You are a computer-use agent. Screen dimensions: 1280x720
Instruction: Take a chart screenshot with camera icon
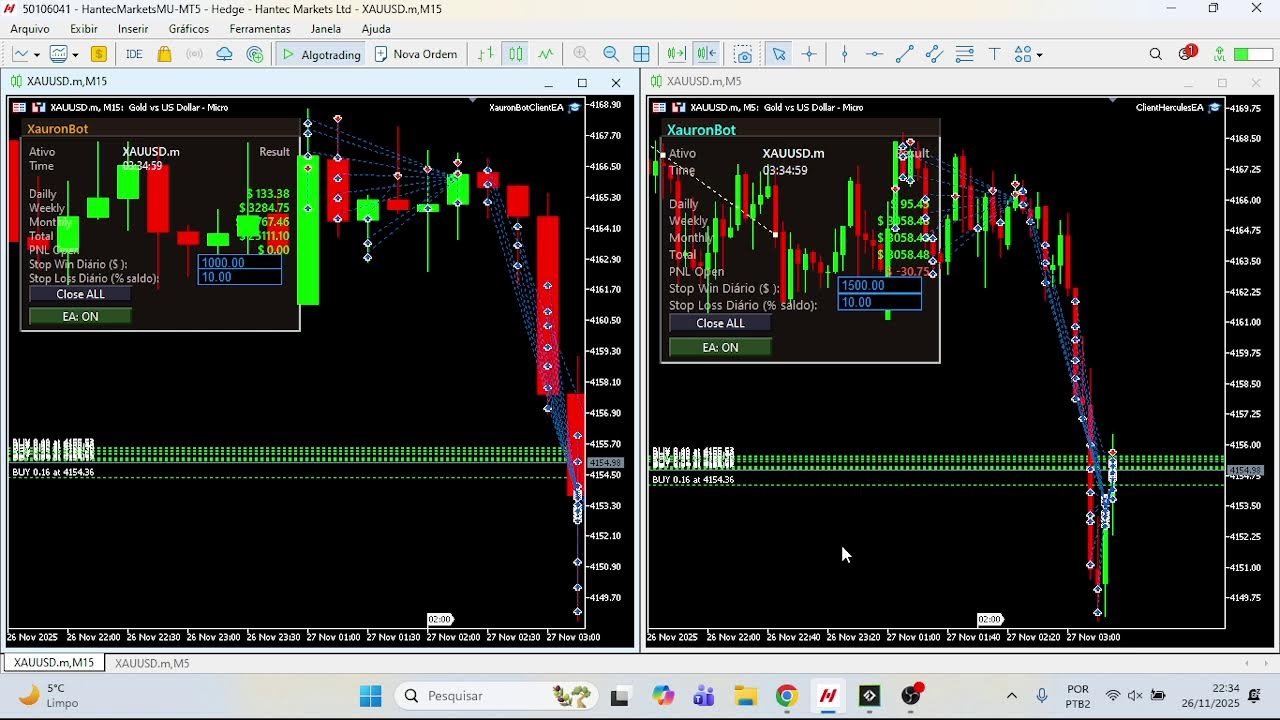coord(743,54)
